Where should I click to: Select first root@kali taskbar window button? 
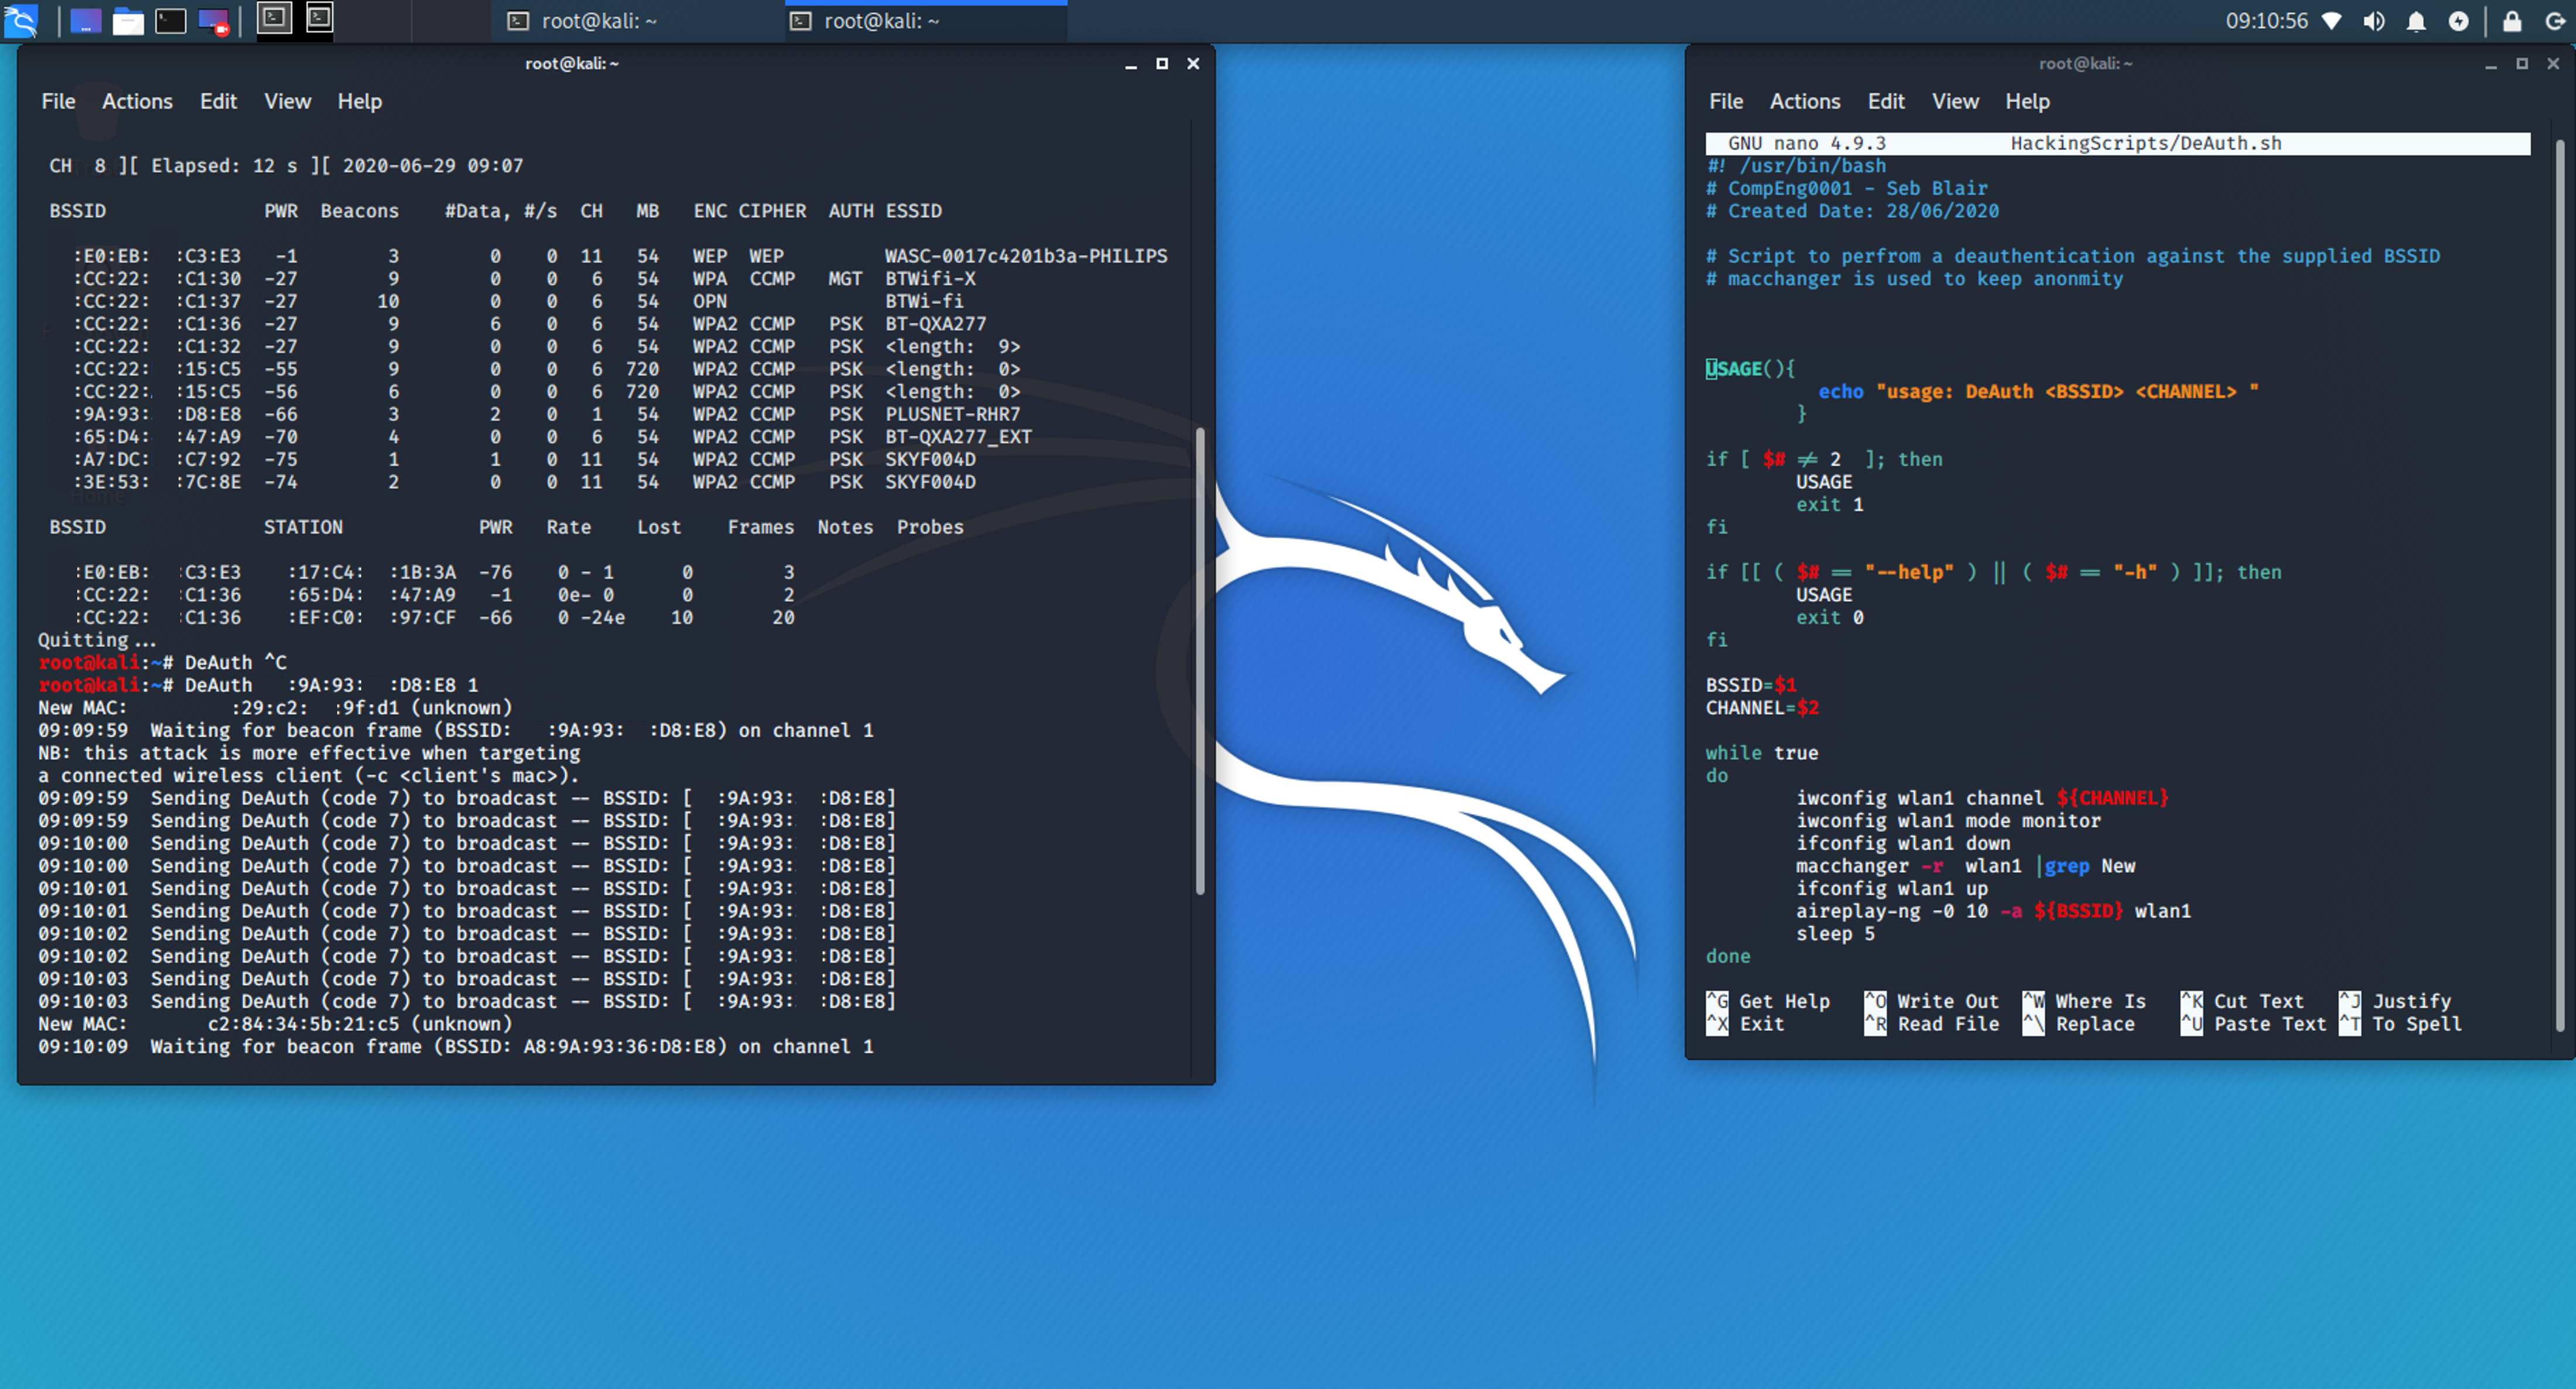636,21
